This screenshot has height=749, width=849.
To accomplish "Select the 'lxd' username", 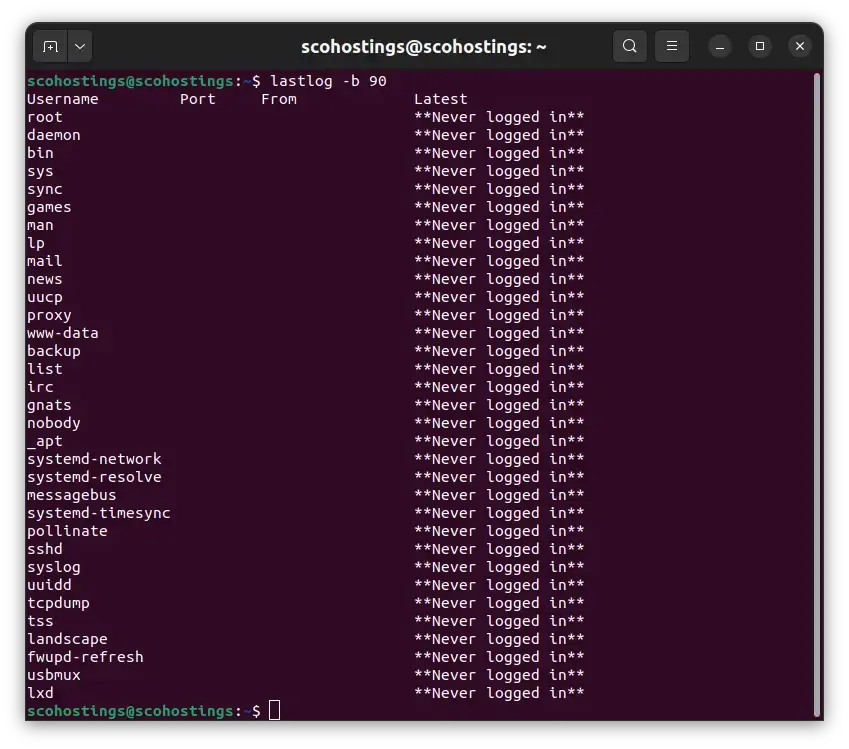I will click(x=41, y=693).
